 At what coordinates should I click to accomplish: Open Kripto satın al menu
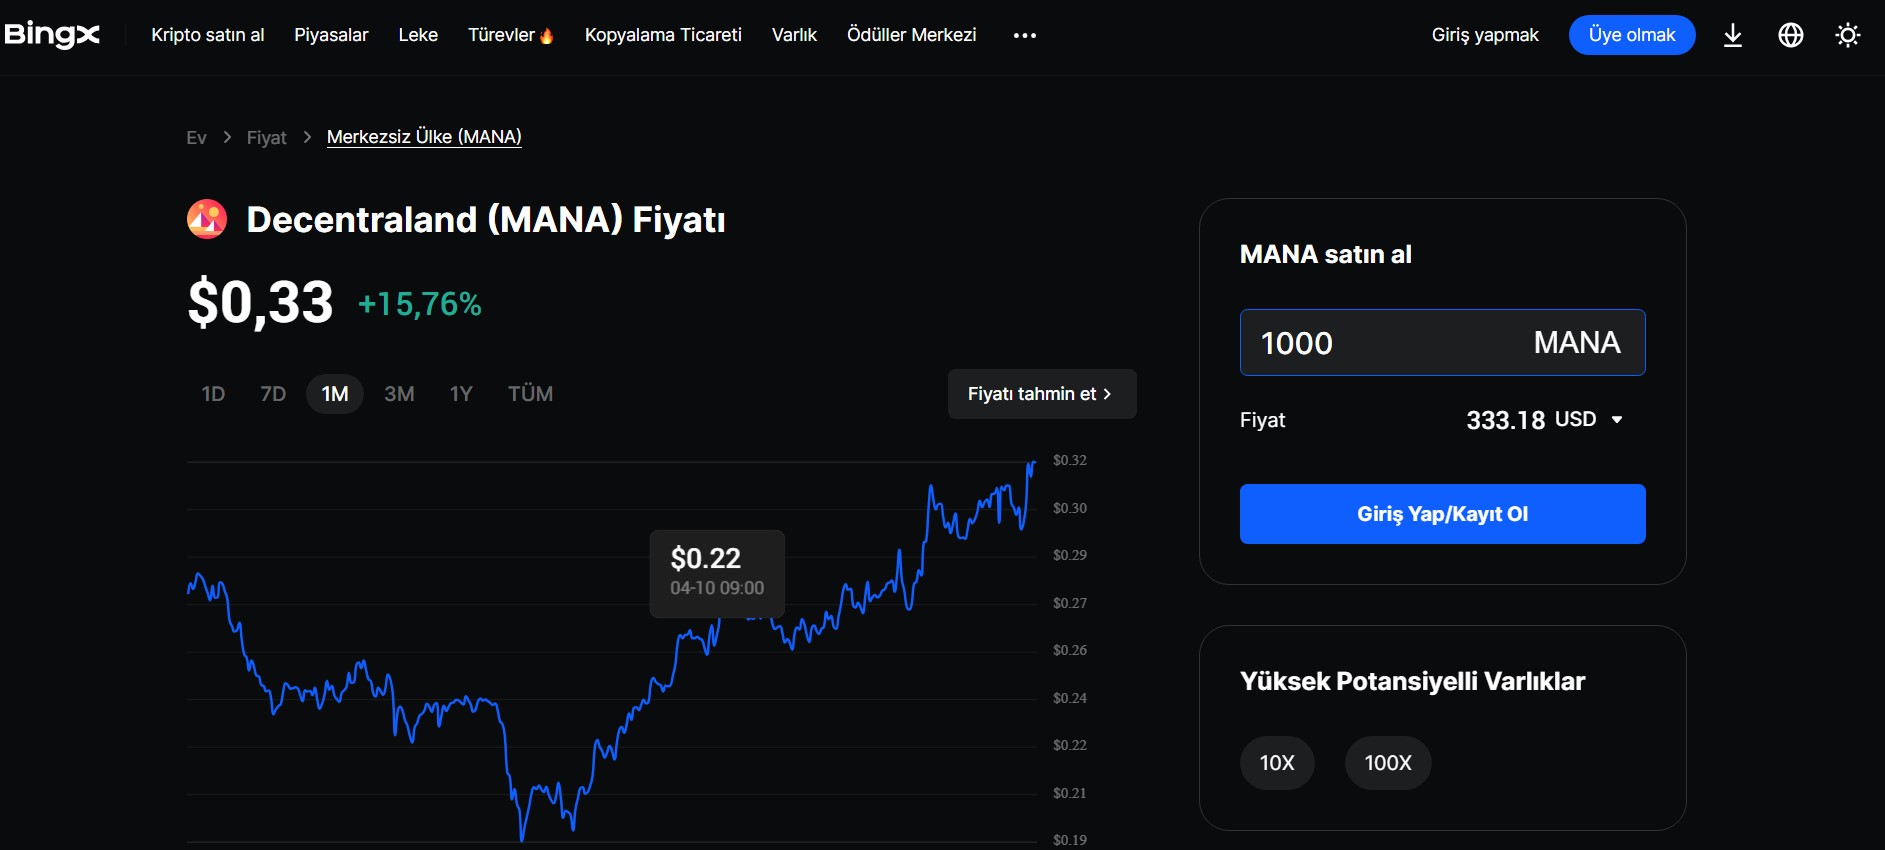(x=208, y=35)
